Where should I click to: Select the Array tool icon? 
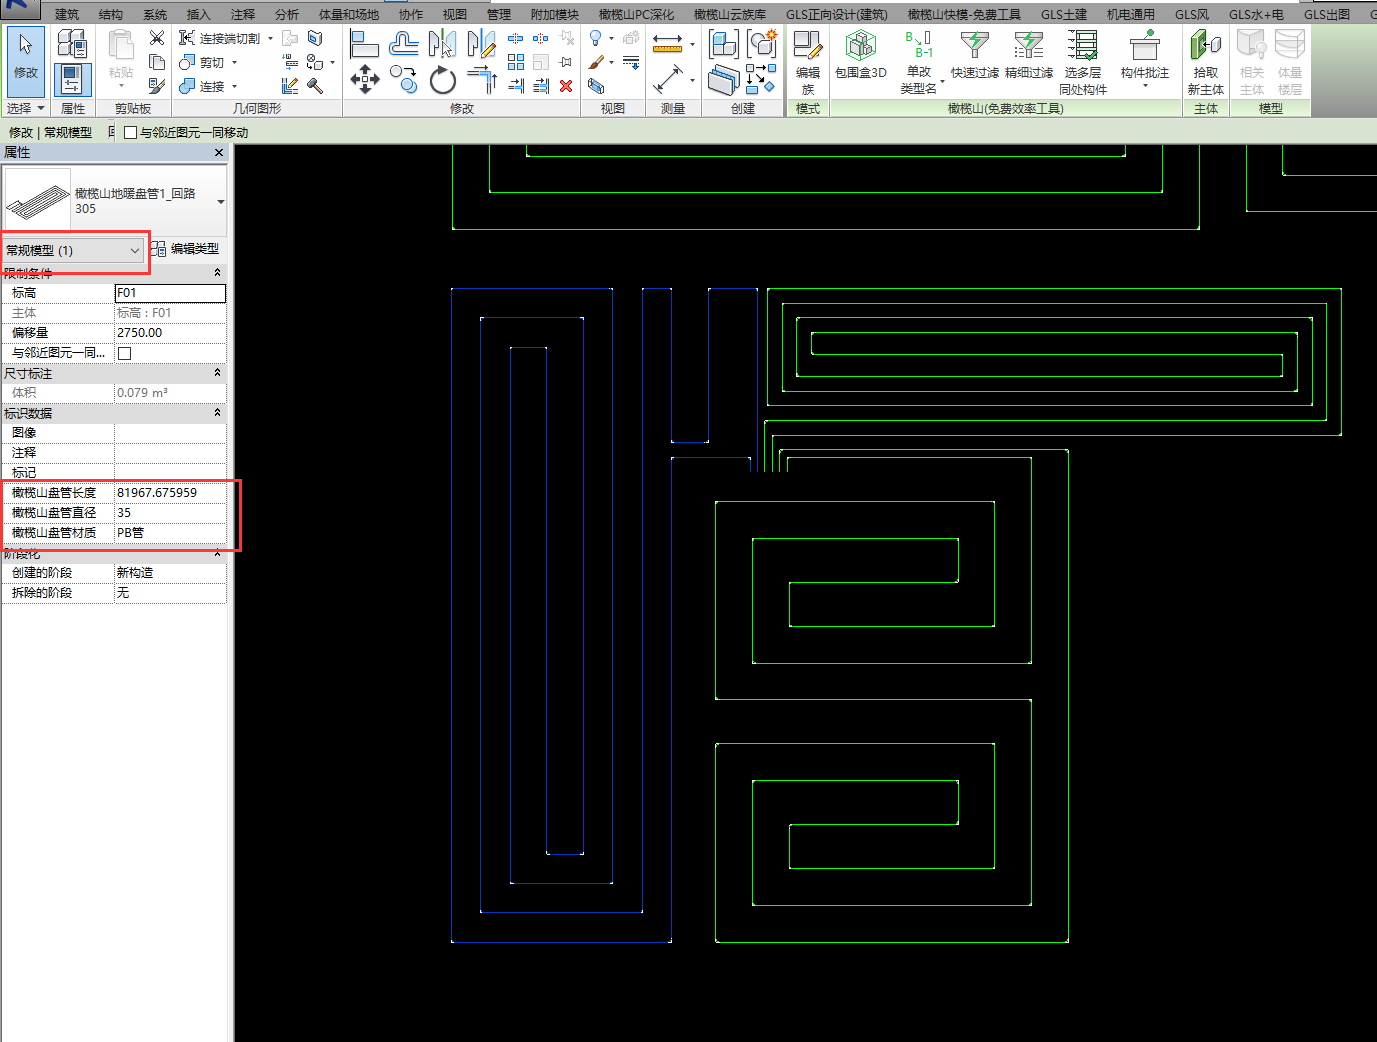point(516,62)
